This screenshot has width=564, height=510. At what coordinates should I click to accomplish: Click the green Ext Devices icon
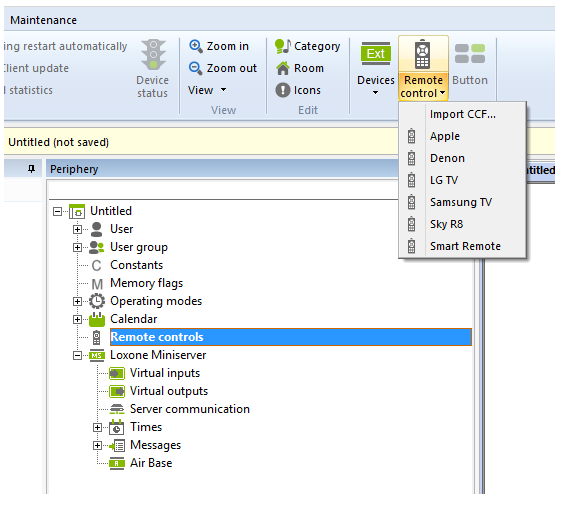click(376, 54)
